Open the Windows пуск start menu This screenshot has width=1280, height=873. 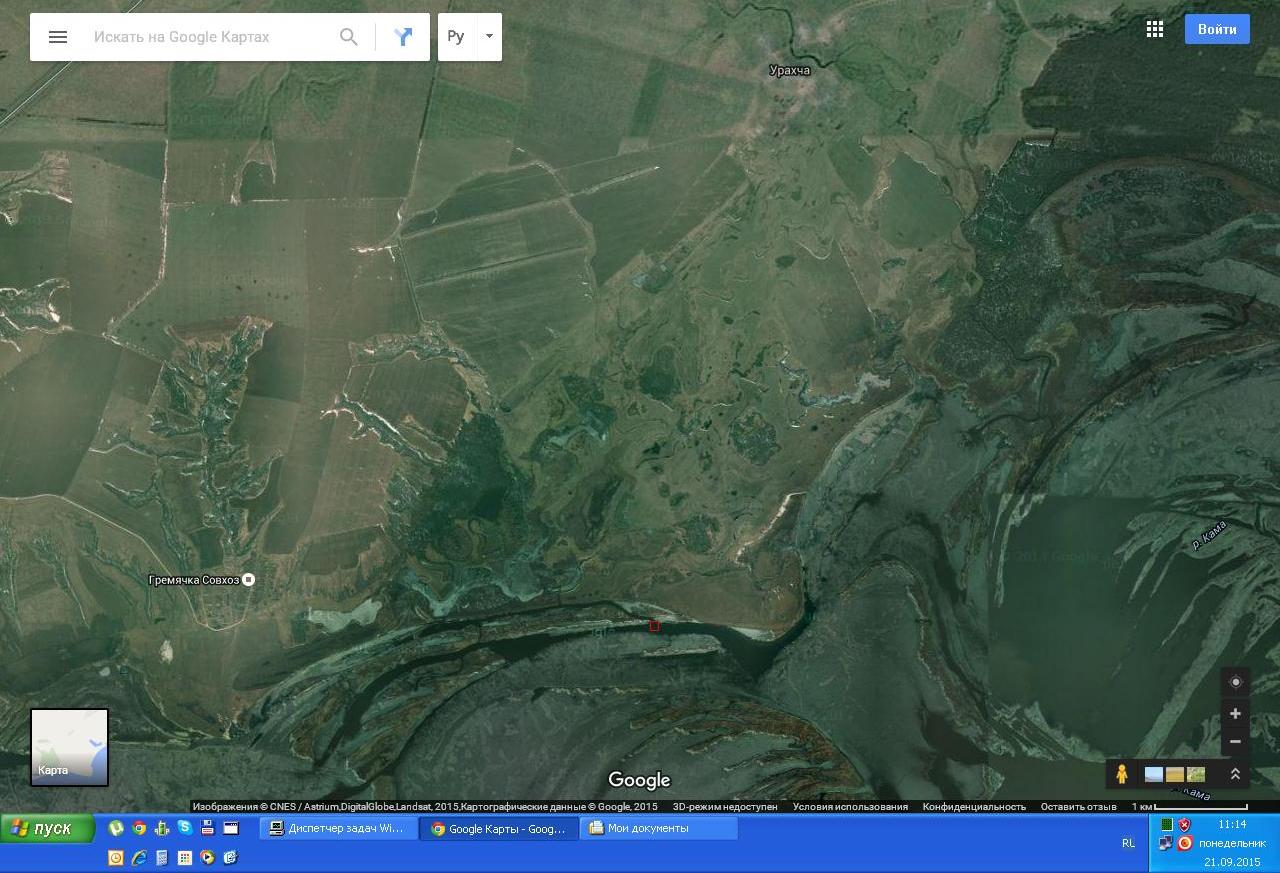pyautogui.click(x=47, y=828)
